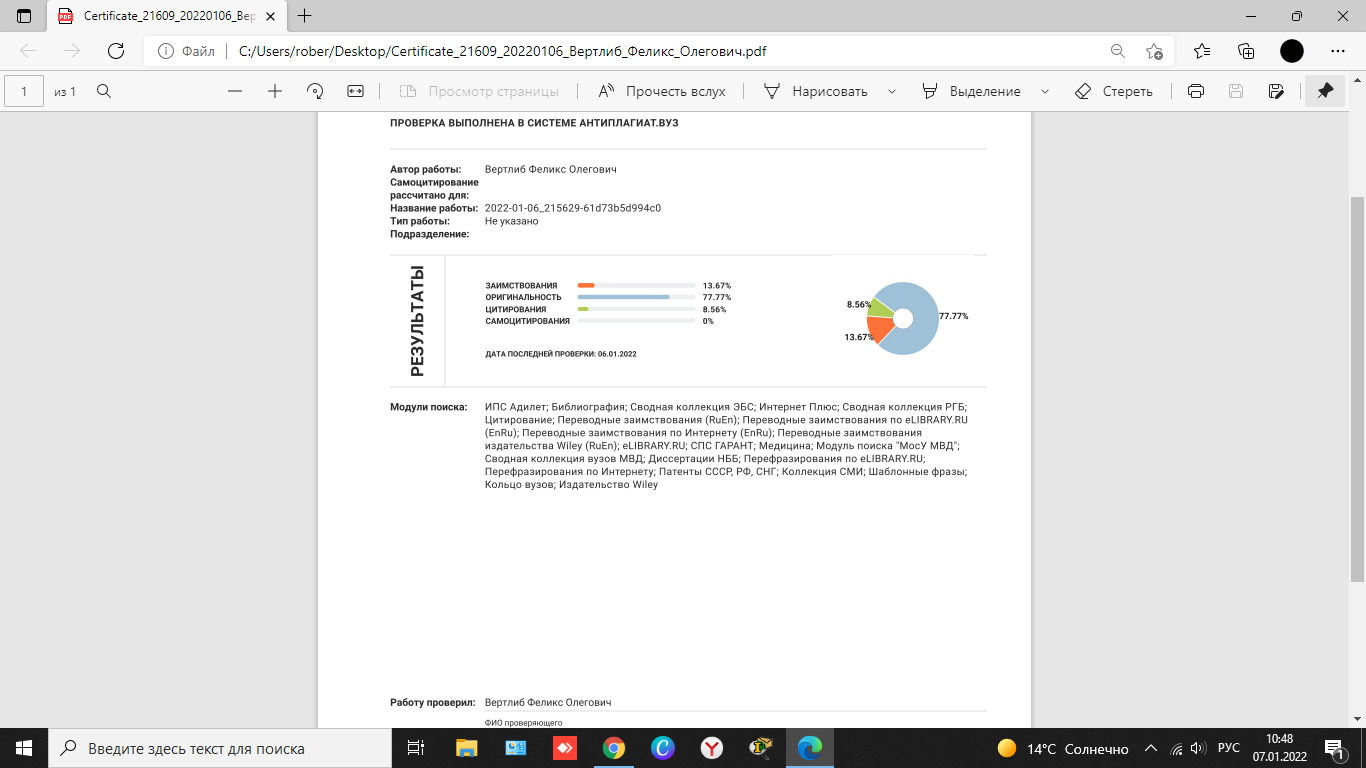
Task: Open the clock and calendar 10:48
Action: point(1279,748)
